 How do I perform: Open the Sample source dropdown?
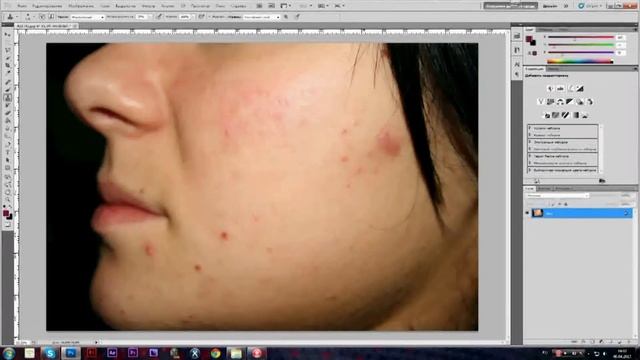point(261,17)
